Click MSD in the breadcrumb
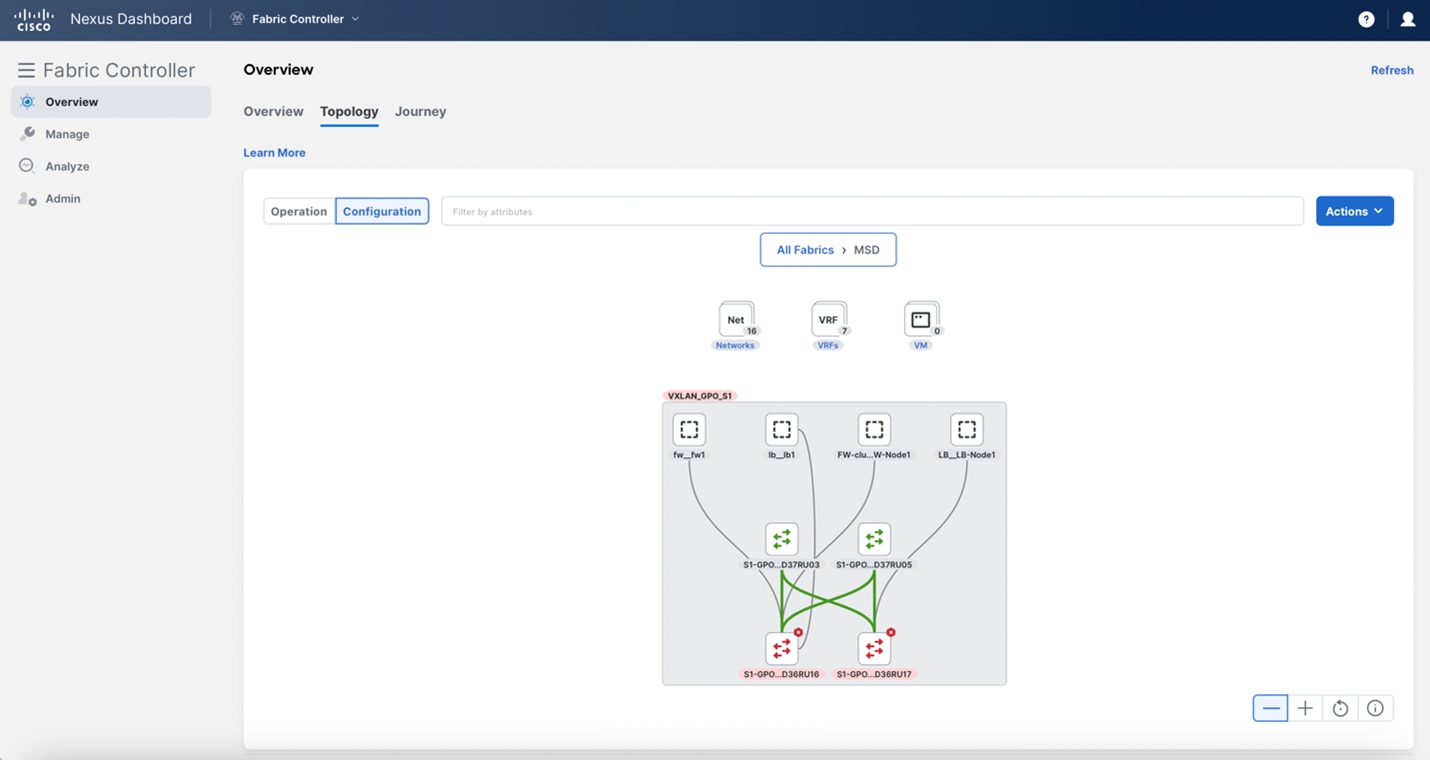The height and width of the screenshot is (760, 1430). point(867,250)
